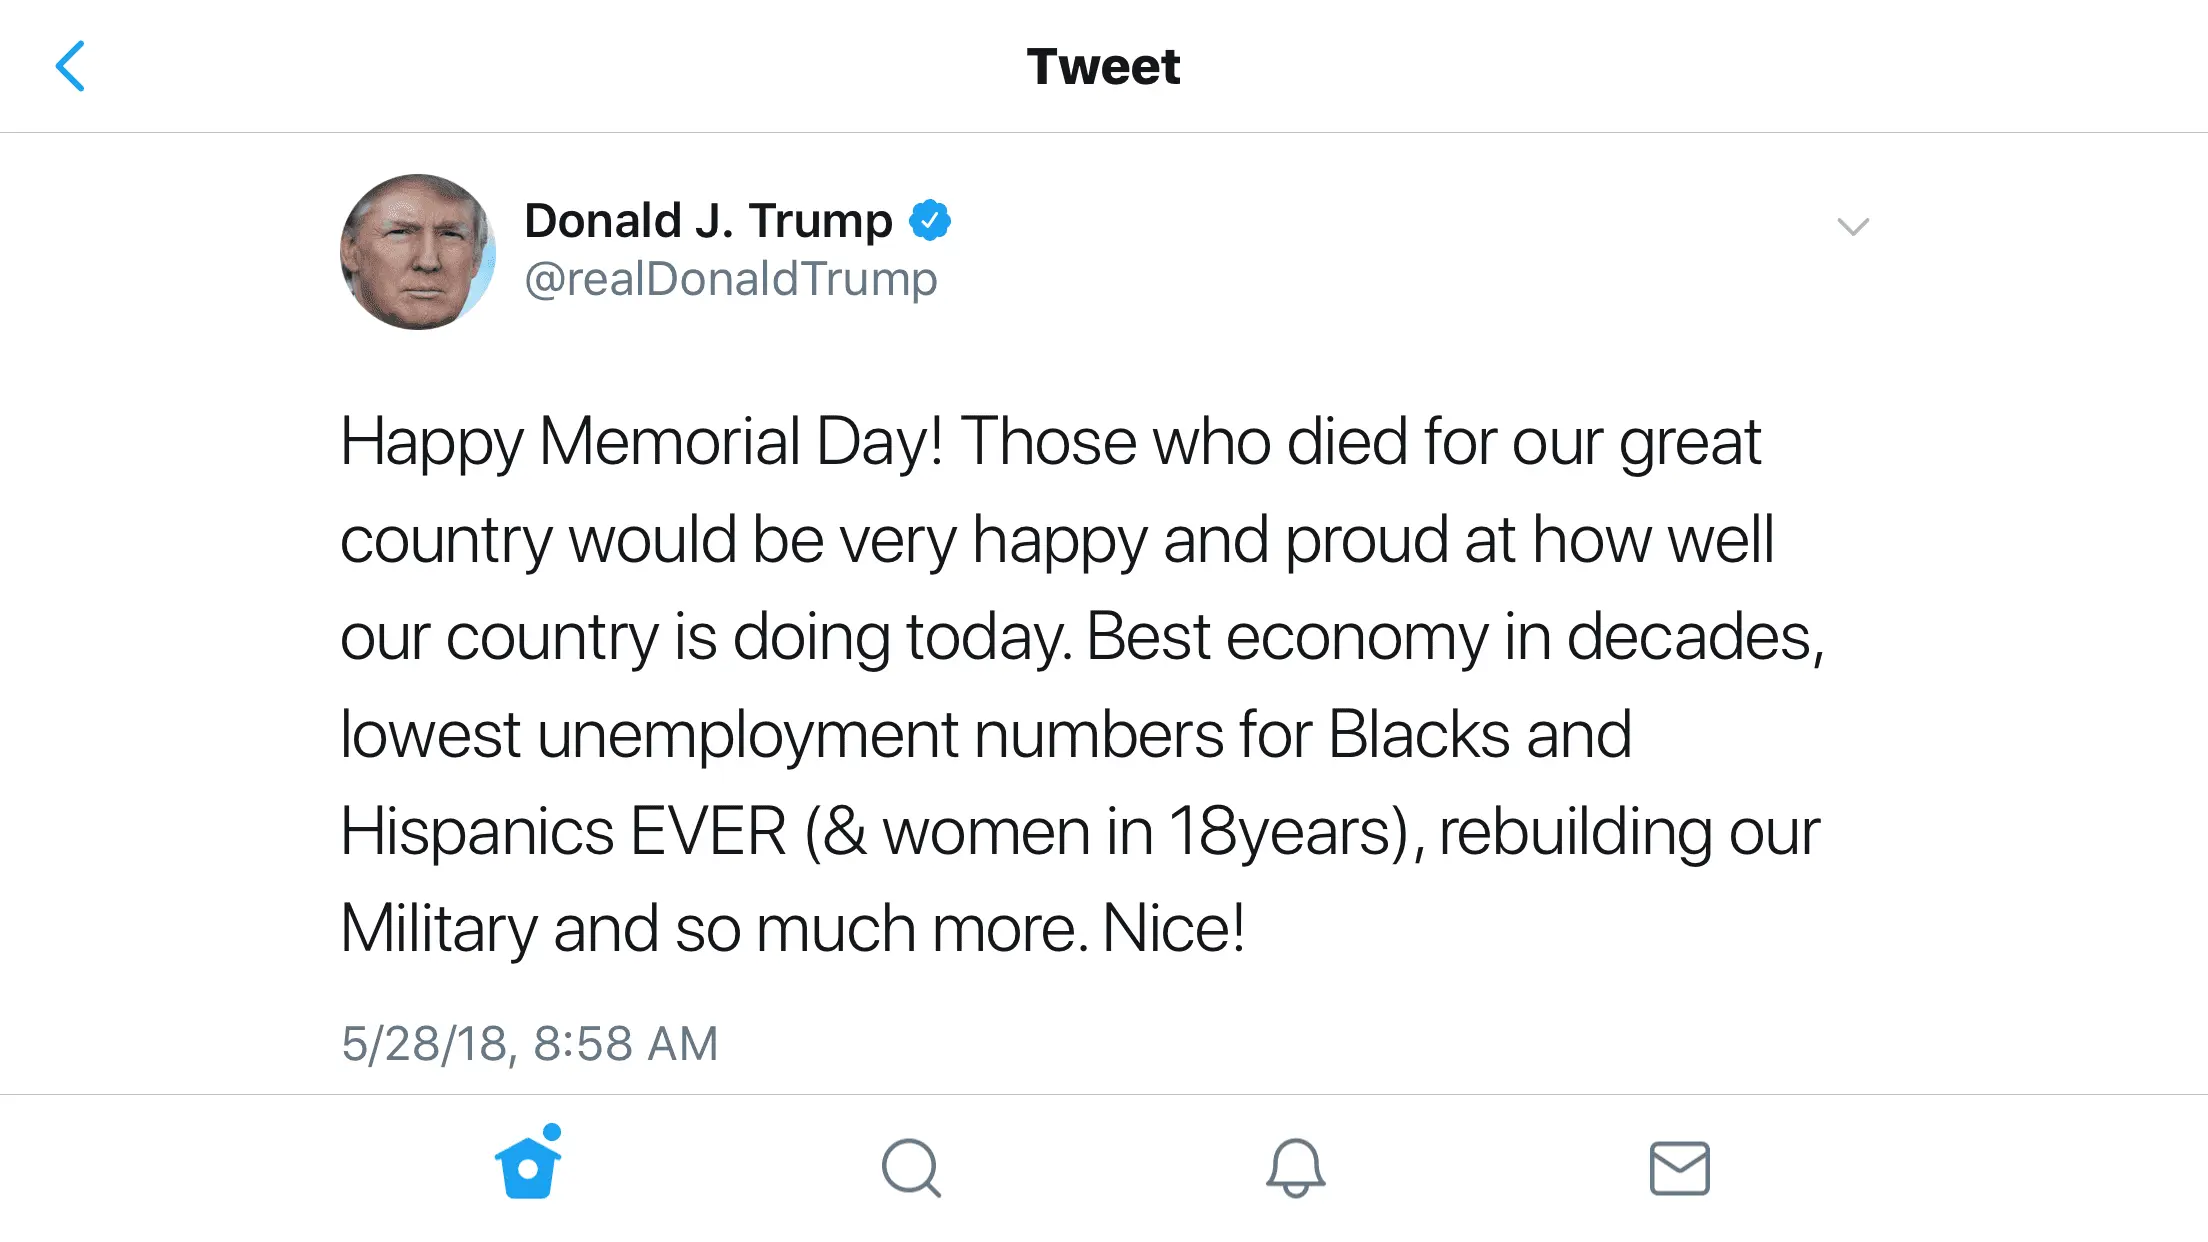
Task: Open the @realDonaldTrump handle
Action: [x=731, y=279]
